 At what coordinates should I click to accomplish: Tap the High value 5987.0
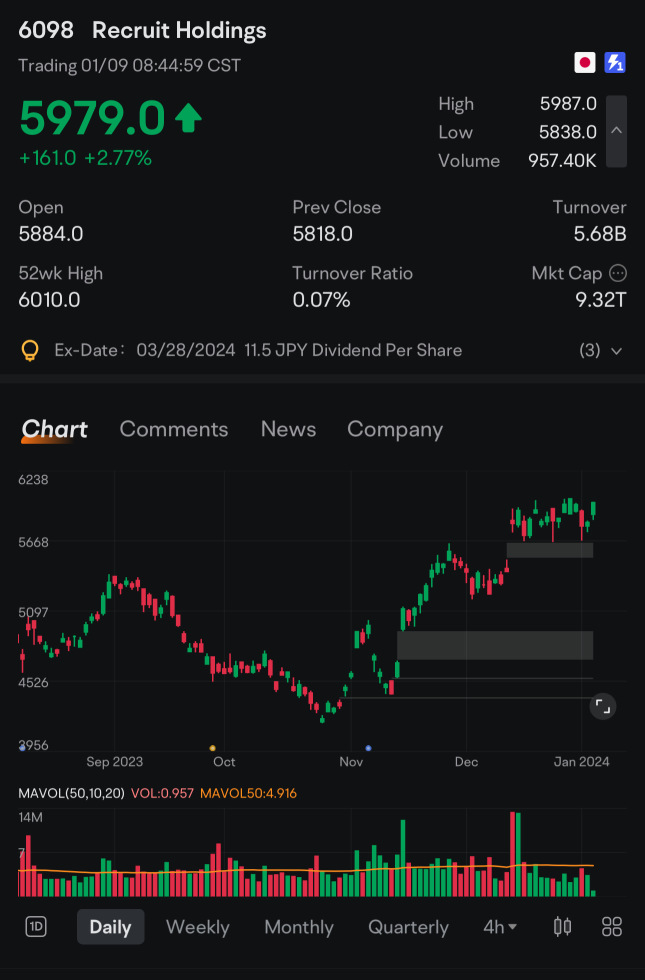point(568,104)
